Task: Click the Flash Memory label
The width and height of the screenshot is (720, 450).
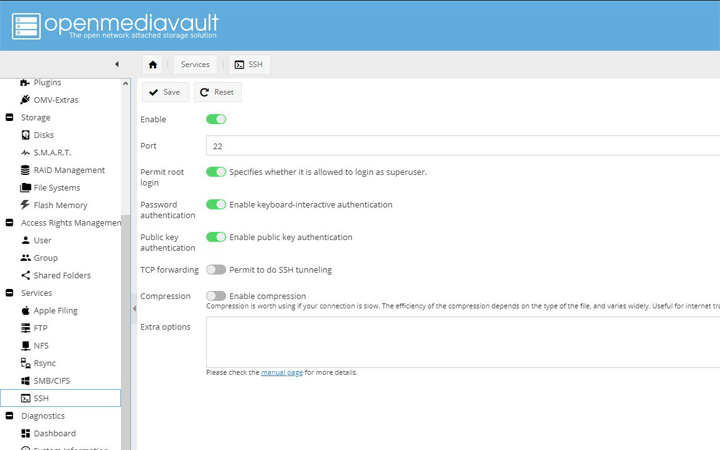Action: tap(61, 205)
